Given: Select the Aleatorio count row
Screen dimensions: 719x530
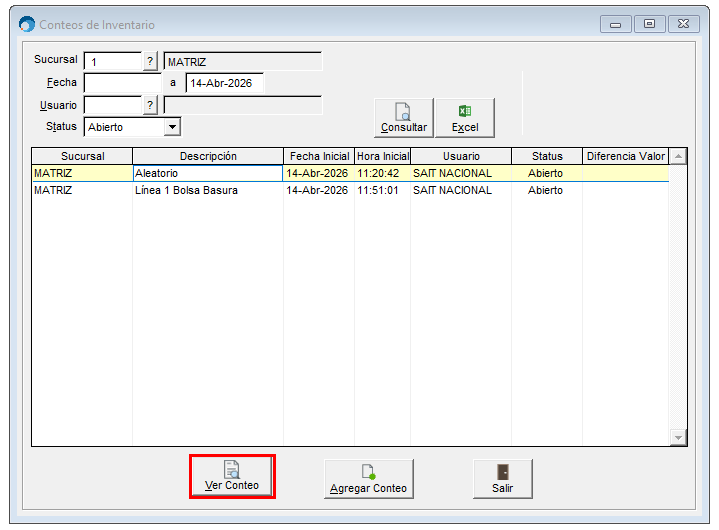Looking at the screenshot, I should (207, 173).
